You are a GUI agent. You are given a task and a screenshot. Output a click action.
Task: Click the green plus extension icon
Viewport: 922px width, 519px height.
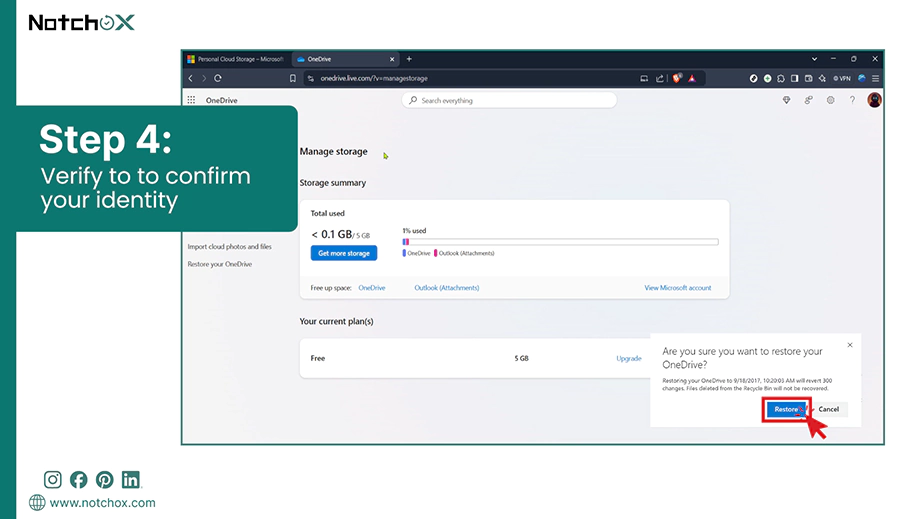[x=767, y=78]
